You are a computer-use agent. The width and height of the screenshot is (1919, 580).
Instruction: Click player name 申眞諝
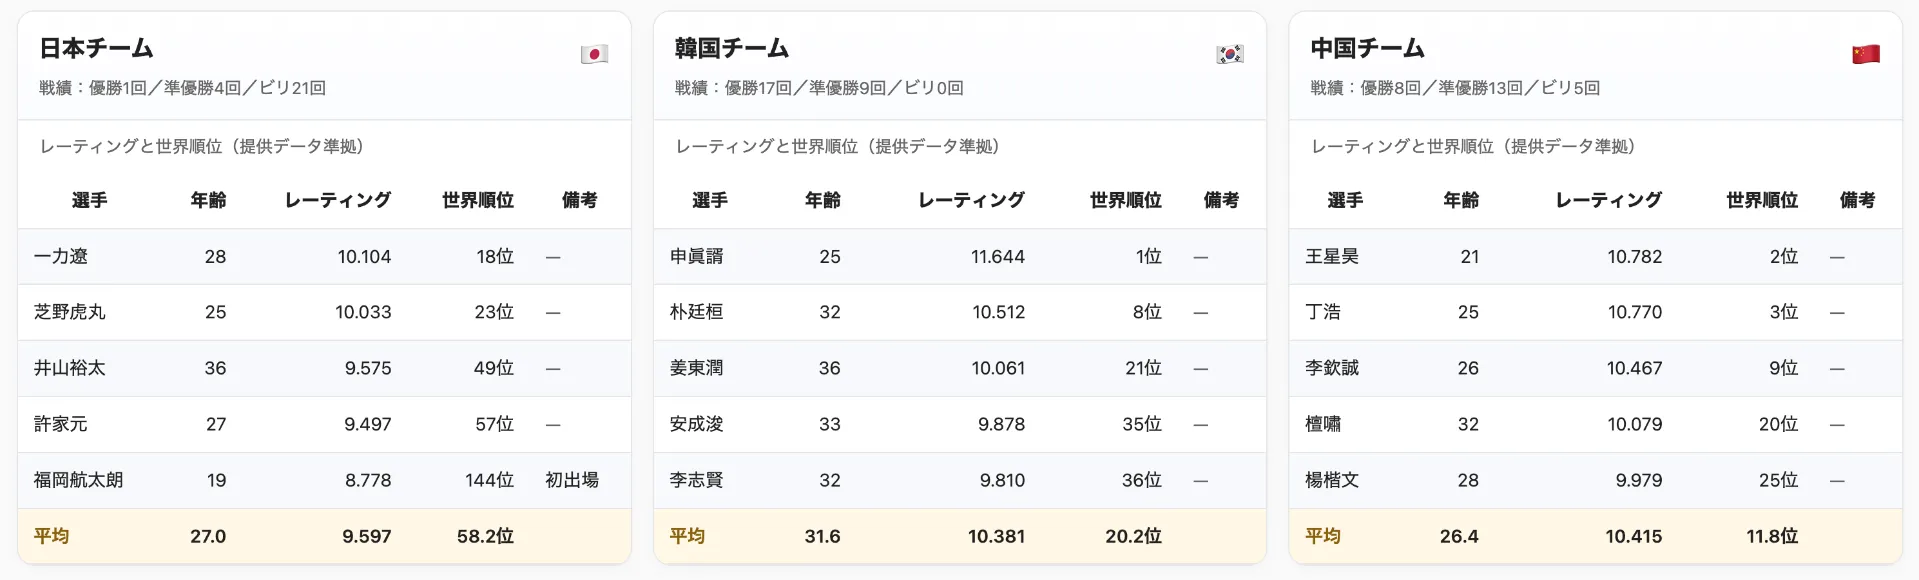[697, 256]
